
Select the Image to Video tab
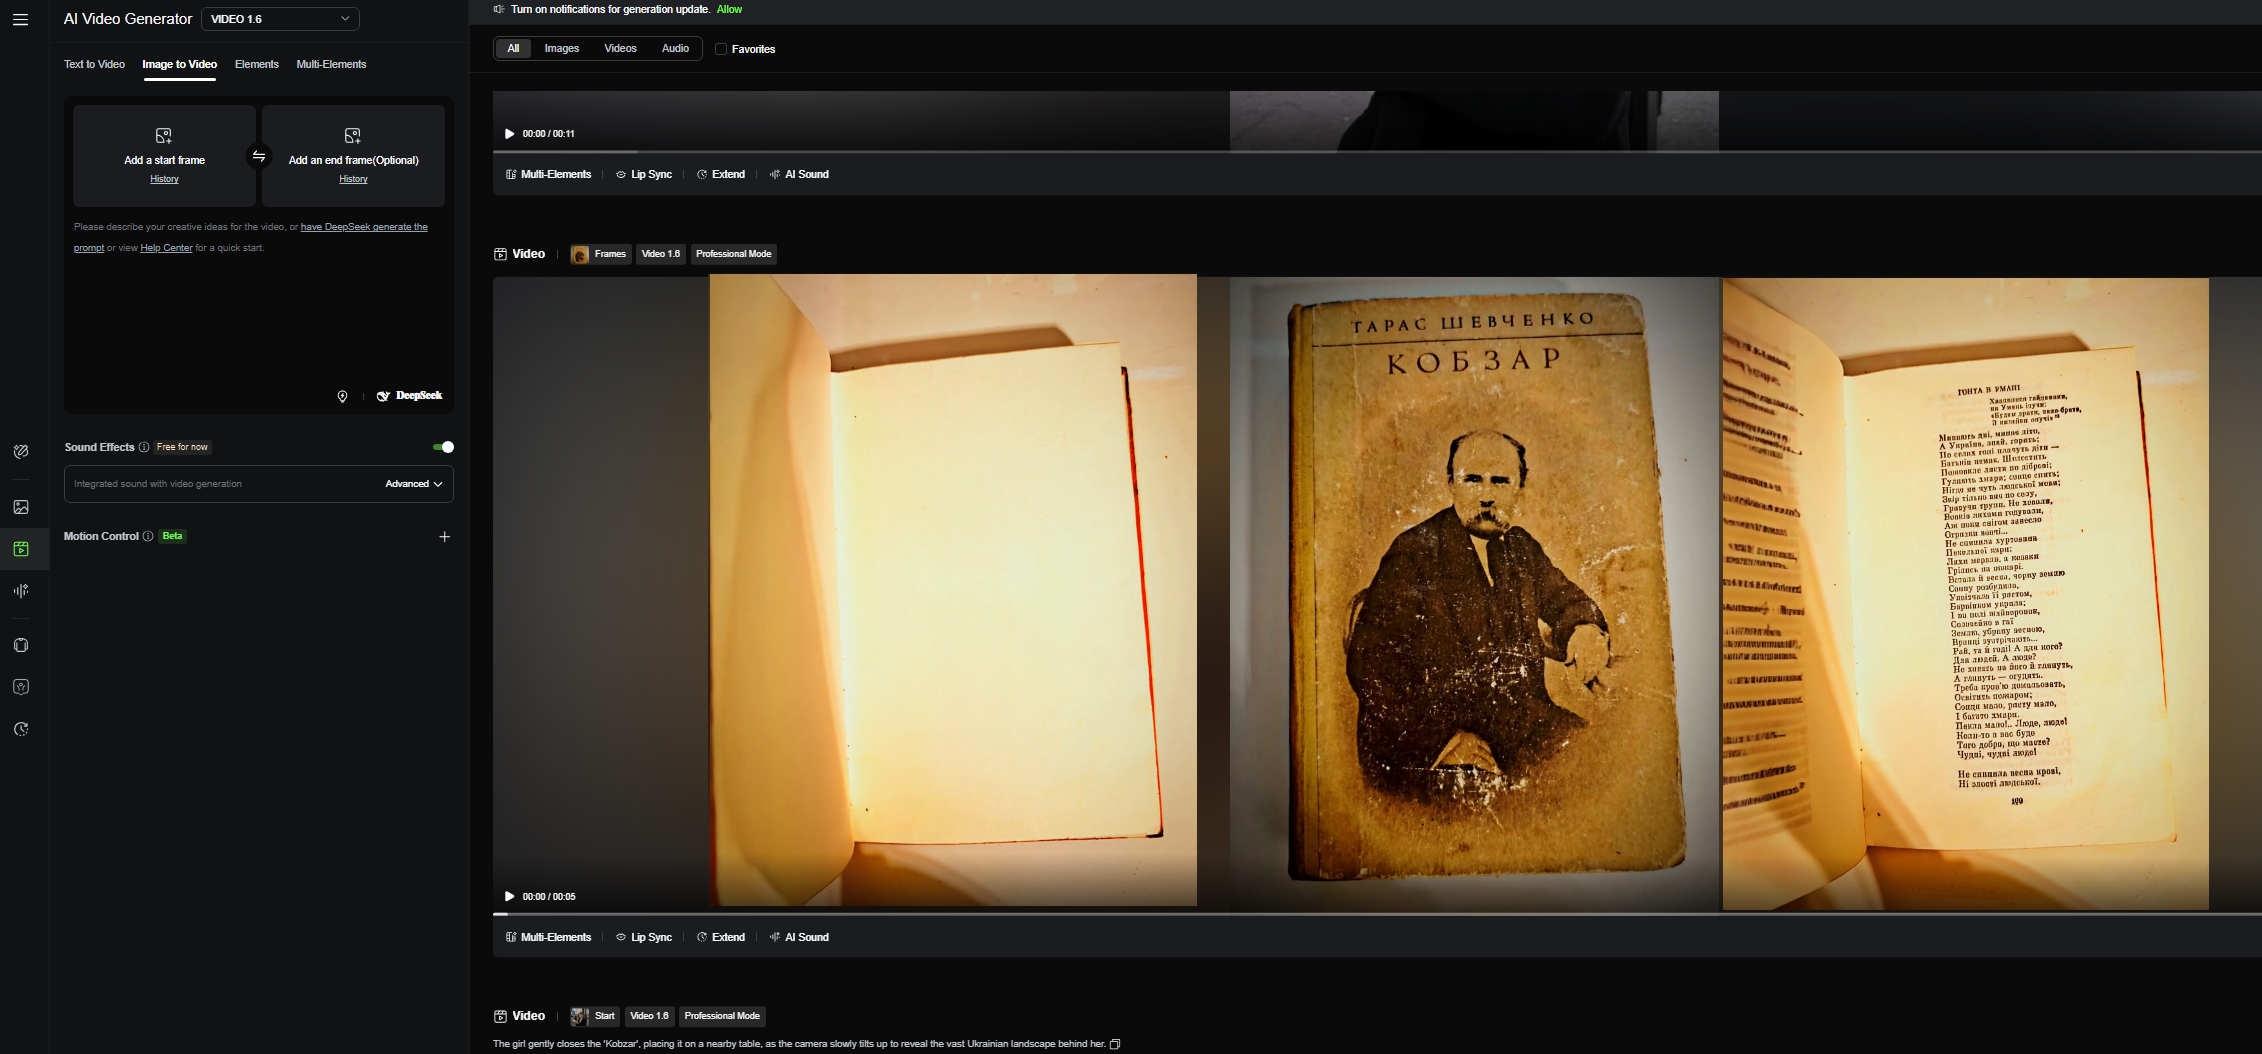coord(179,64)
